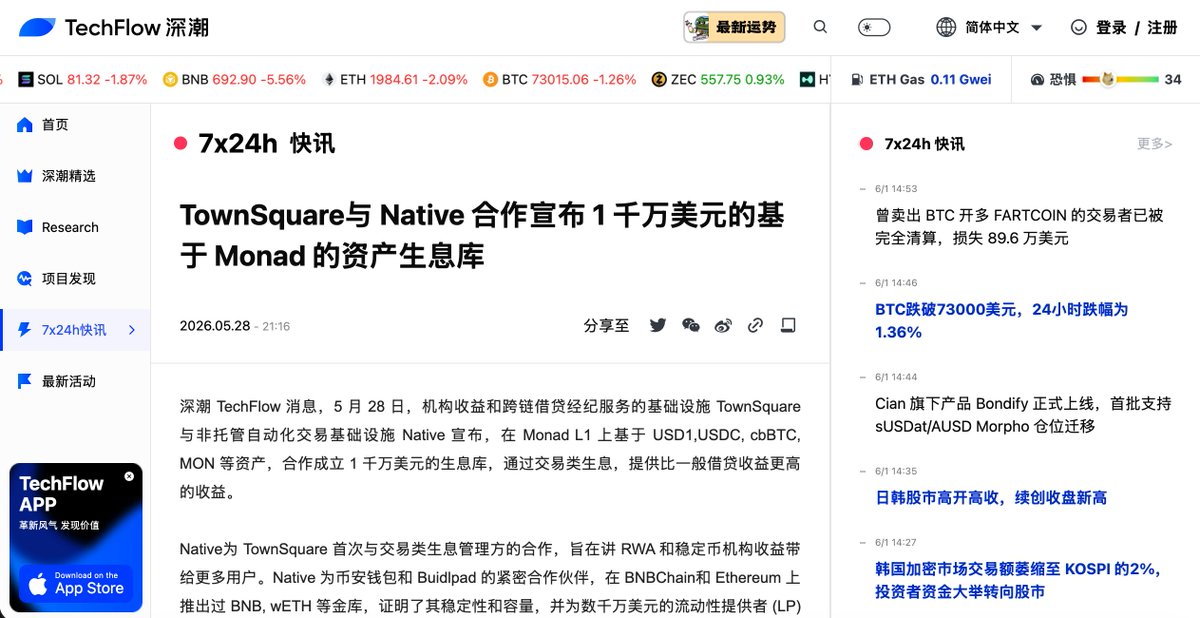This screenshot has height=618, width=1200.
Task: Open news BTC跌破73000美元
Action: click(x=1001, y=320)
